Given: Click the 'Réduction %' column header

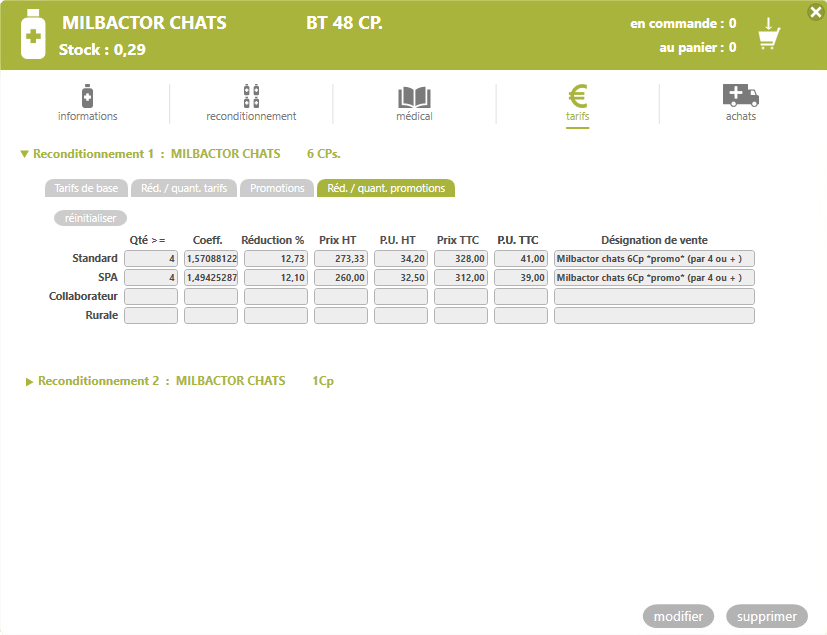Looking at the screenshot, I should tap(273, 240).
